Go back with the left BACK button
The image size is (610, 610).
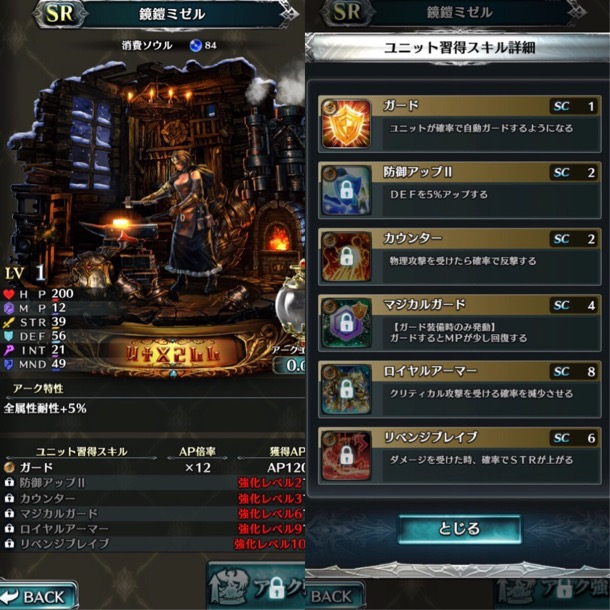pyautogui.click(x=38, y=596)
